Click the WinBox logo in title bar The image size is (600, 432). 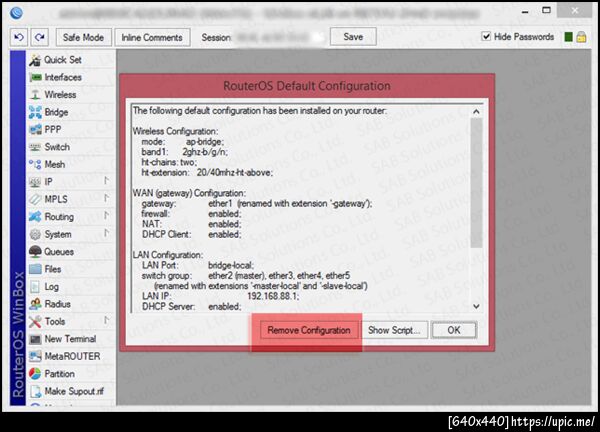point(16,13)
